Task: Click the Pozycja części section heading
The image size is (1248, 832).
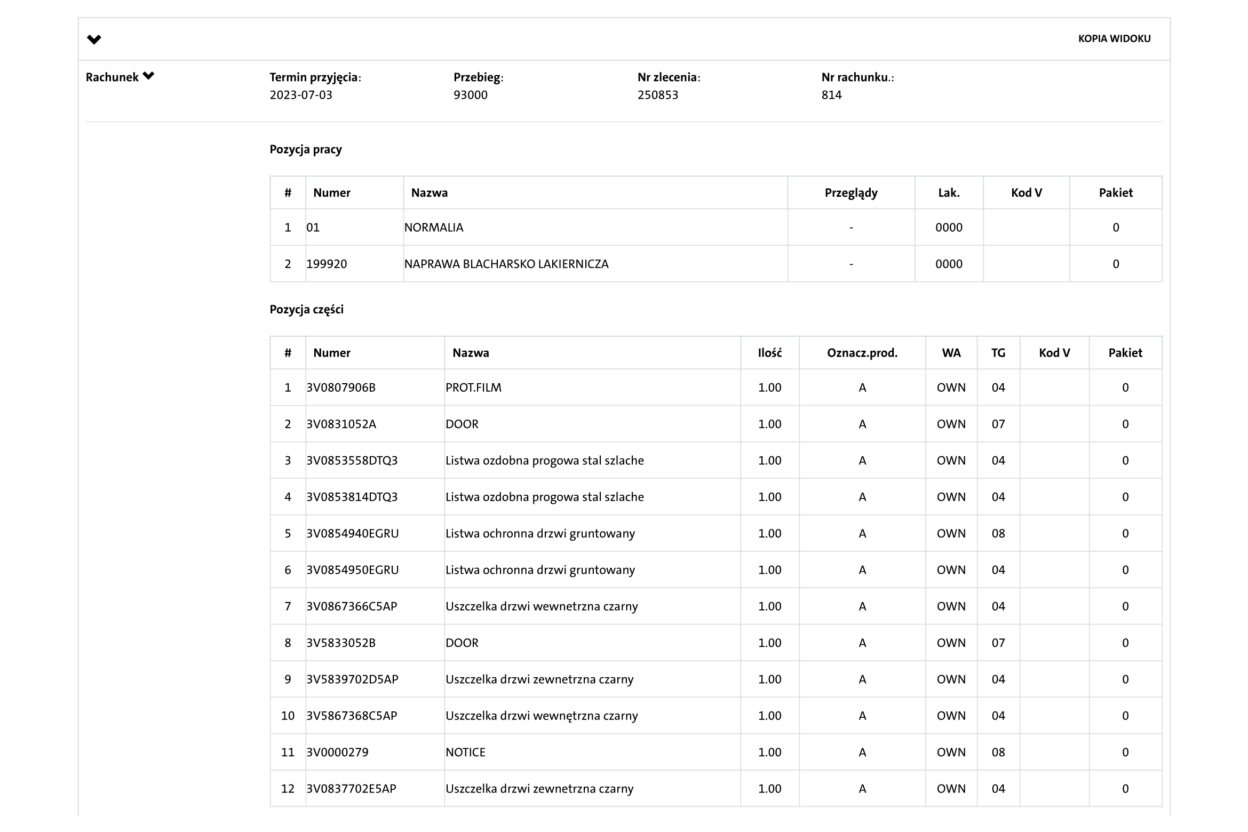Action: [307, 310]
